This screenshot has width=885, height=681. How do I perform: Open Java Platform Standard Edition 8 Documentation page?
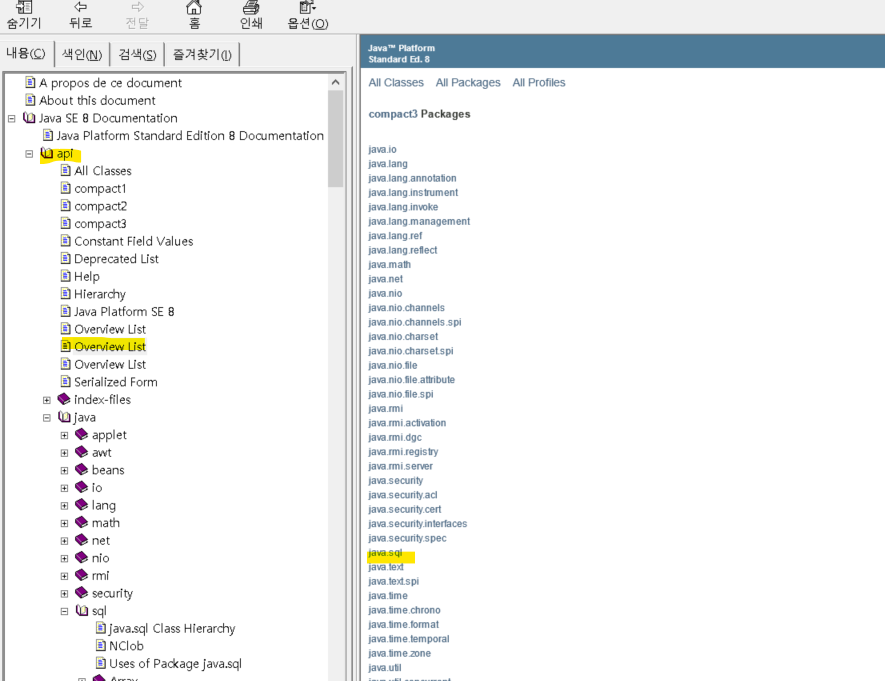click(190, 136)
